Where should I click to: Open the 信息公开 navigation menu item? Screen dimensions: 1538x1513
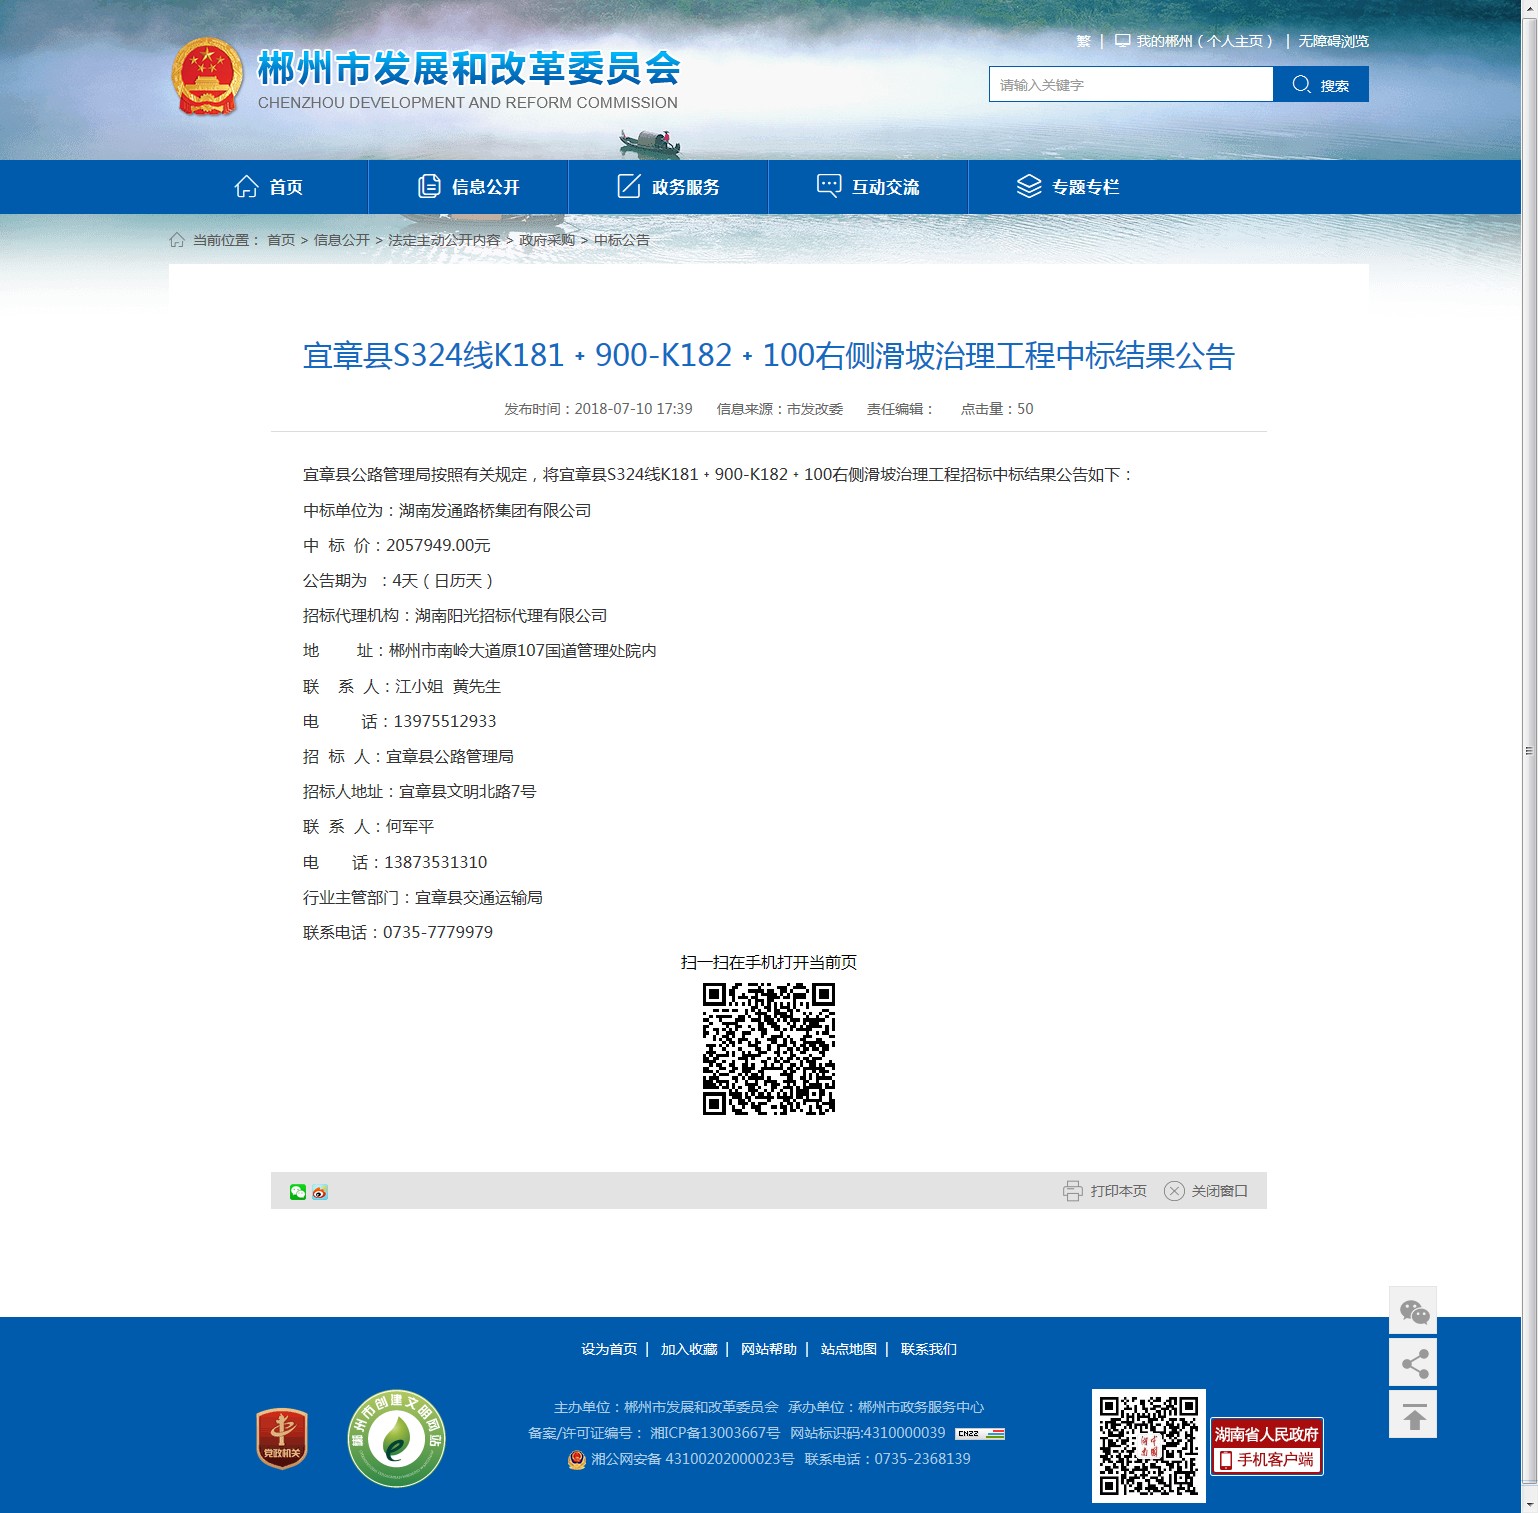469,187
